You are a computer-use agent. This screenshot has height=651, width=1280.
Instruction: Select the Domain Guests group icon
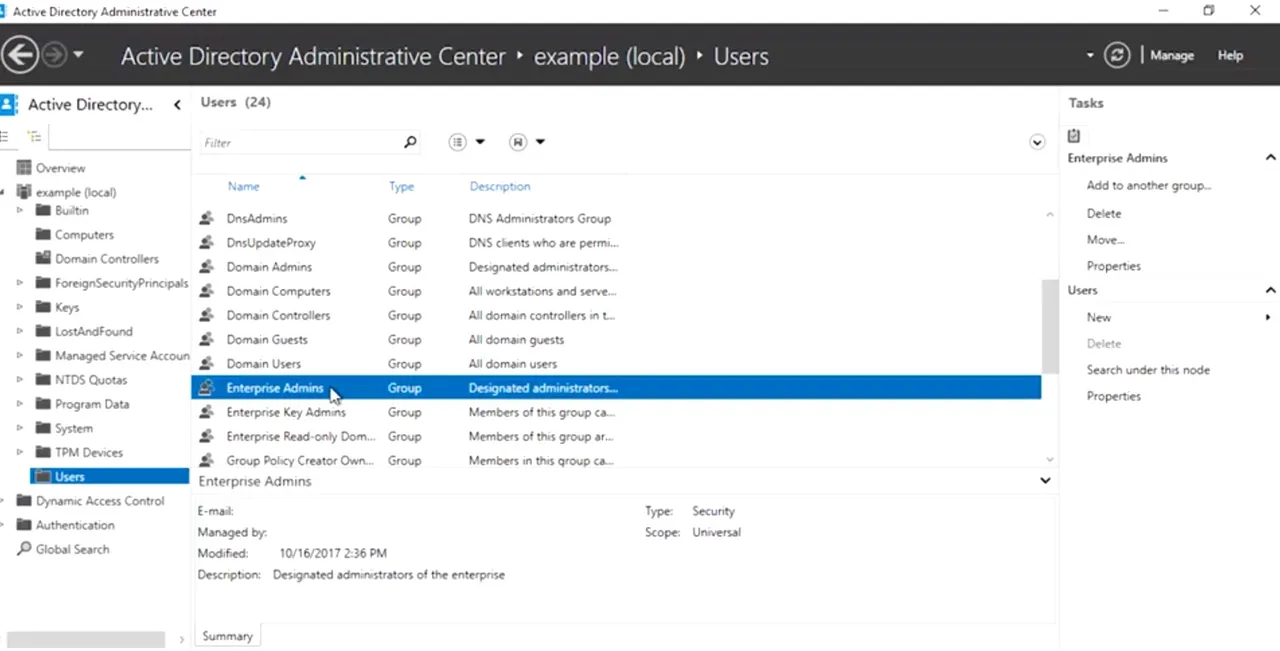206,339
